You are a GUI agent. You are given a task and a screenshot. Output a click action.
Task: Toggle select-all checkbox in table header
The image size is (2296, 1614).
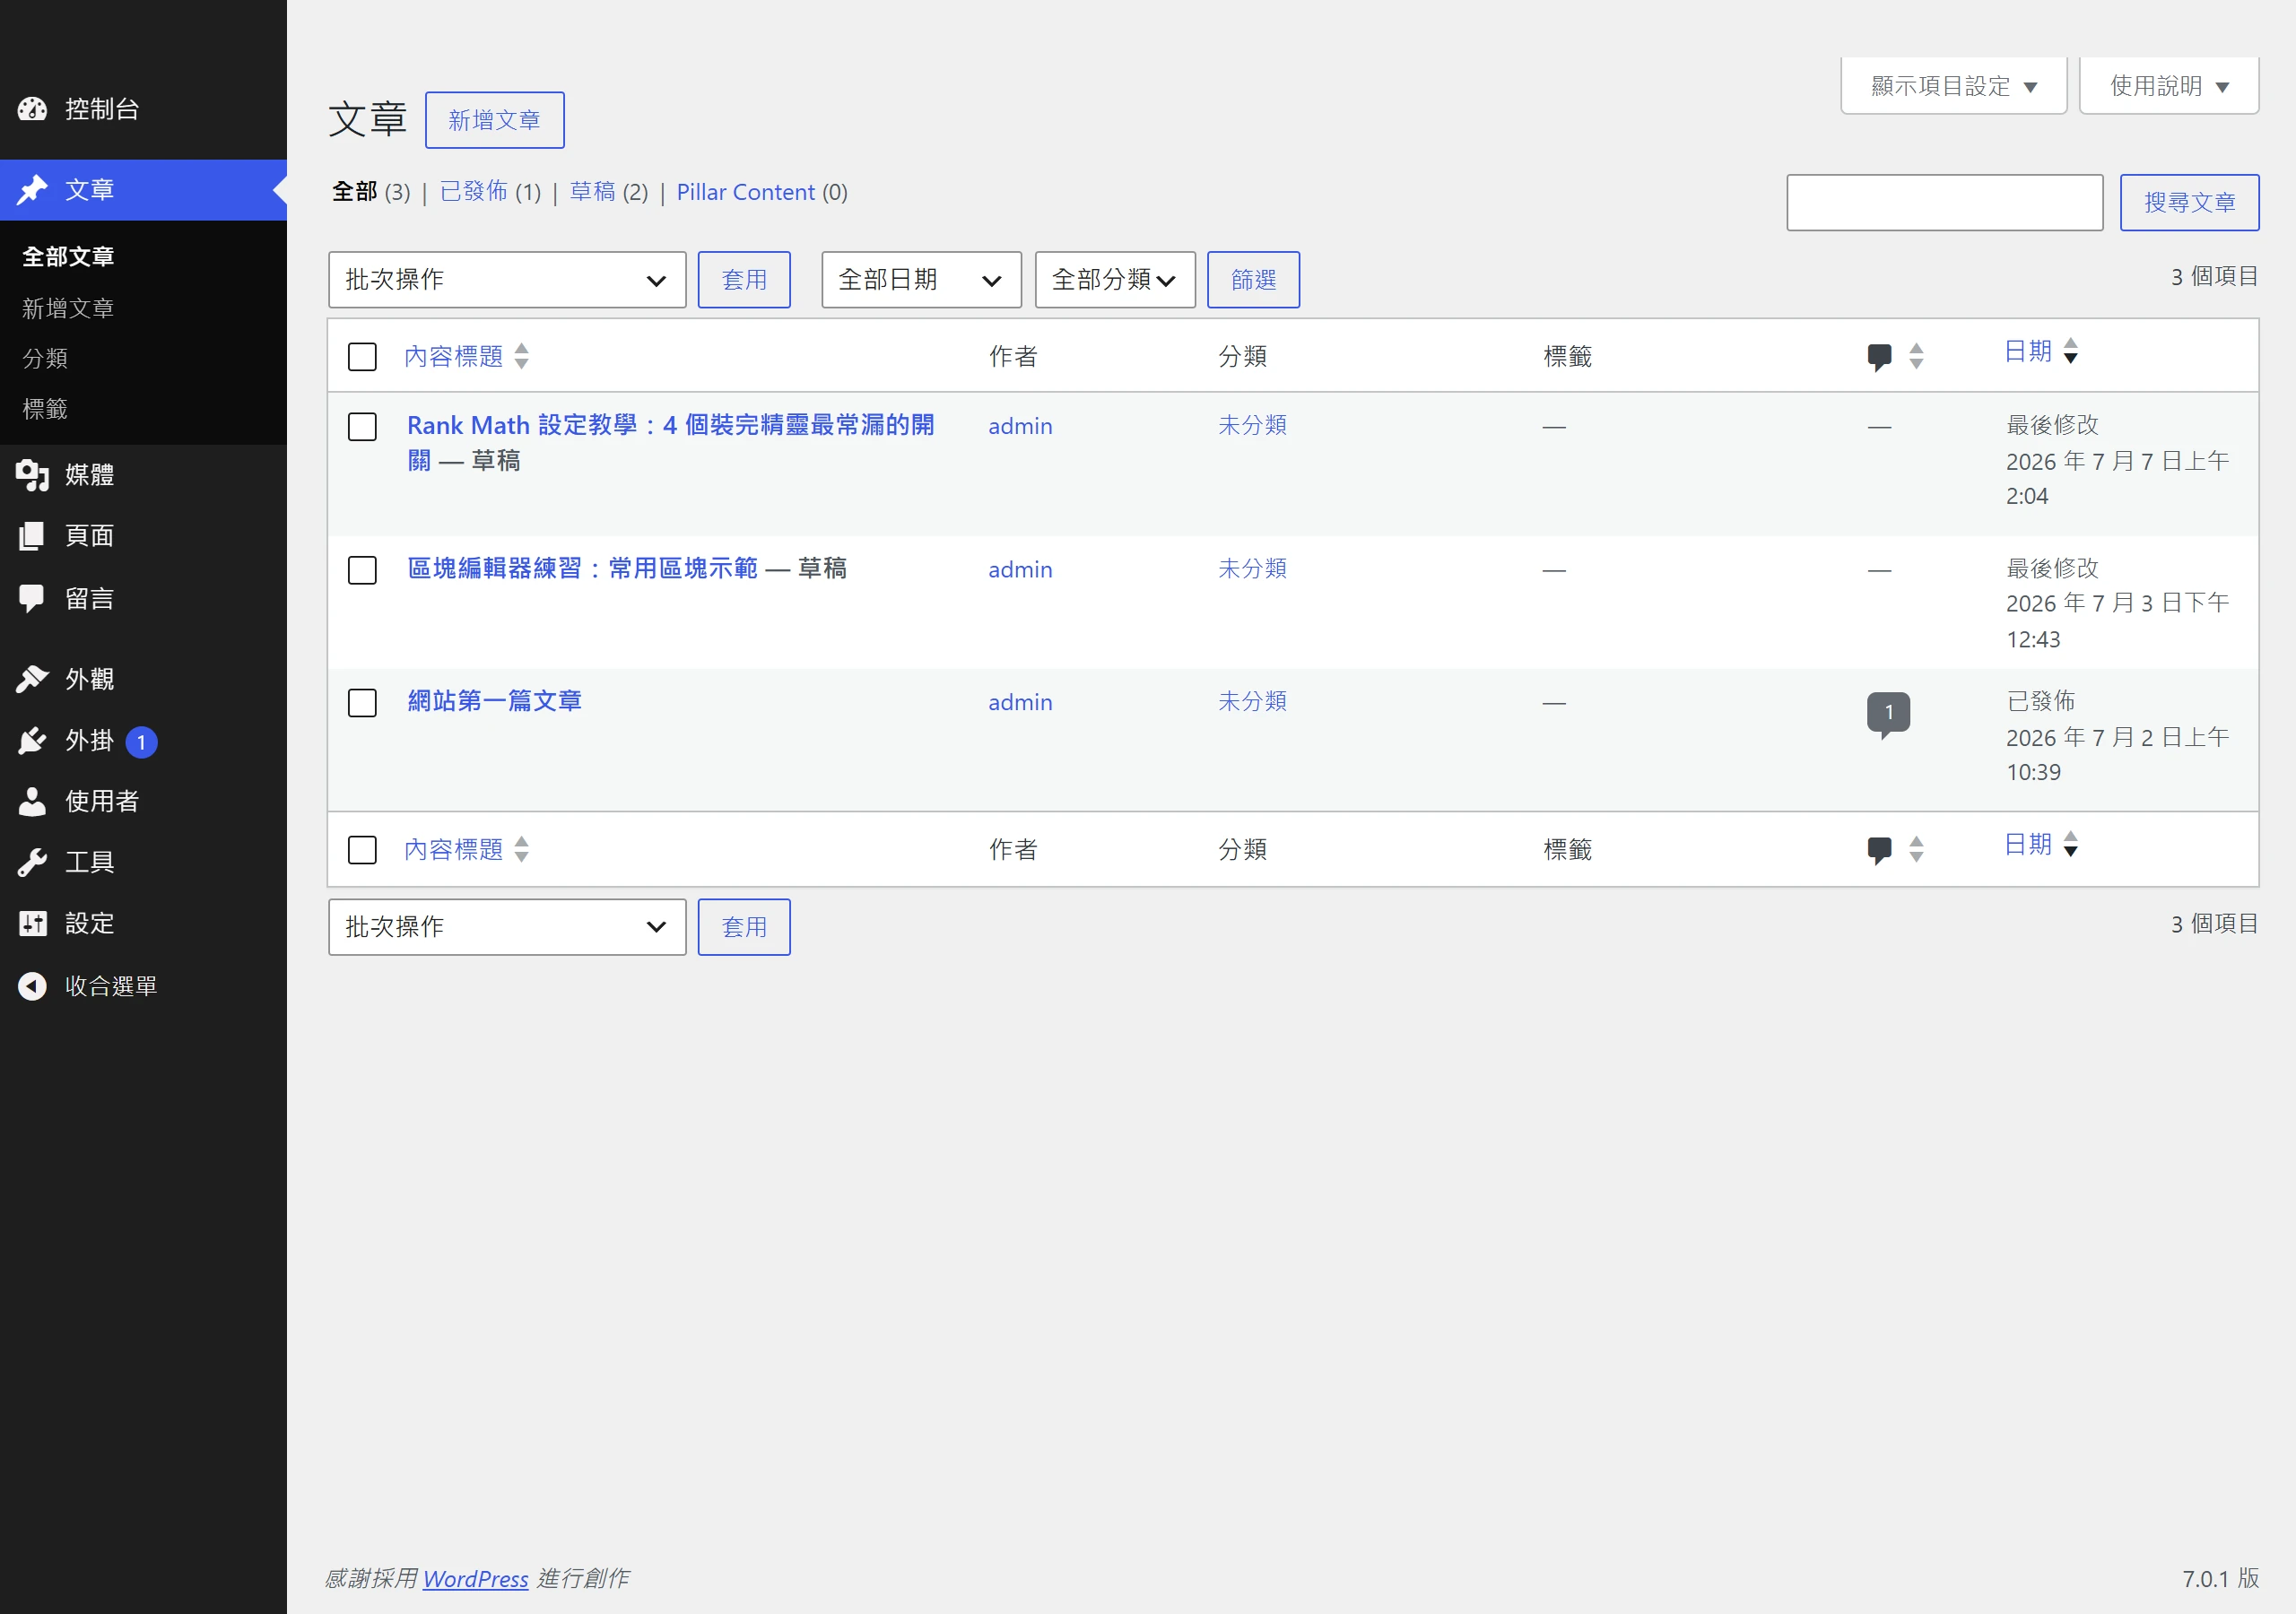point(362,357)
